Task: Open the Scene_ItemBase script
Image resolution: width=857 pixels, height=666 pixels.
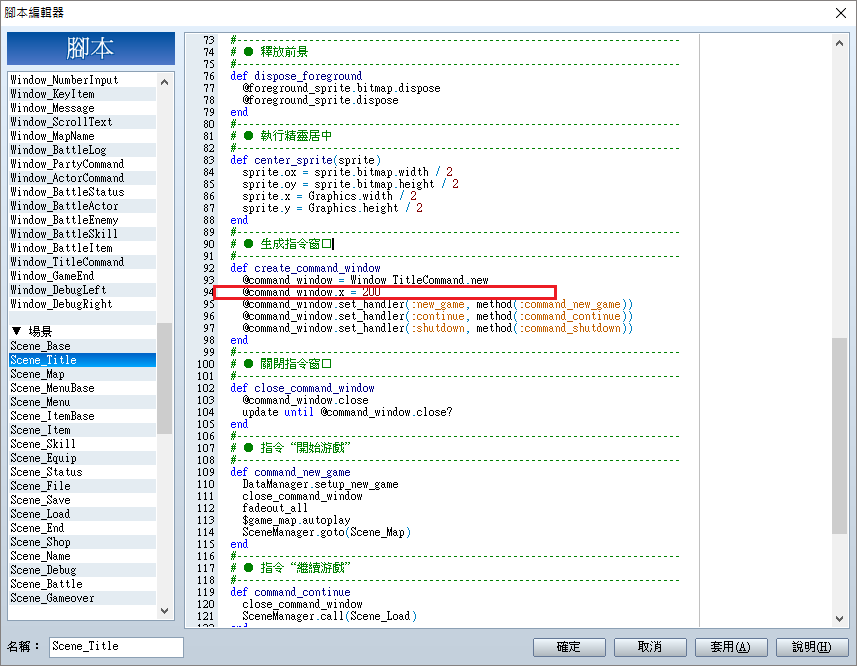Action: [83, 416]
